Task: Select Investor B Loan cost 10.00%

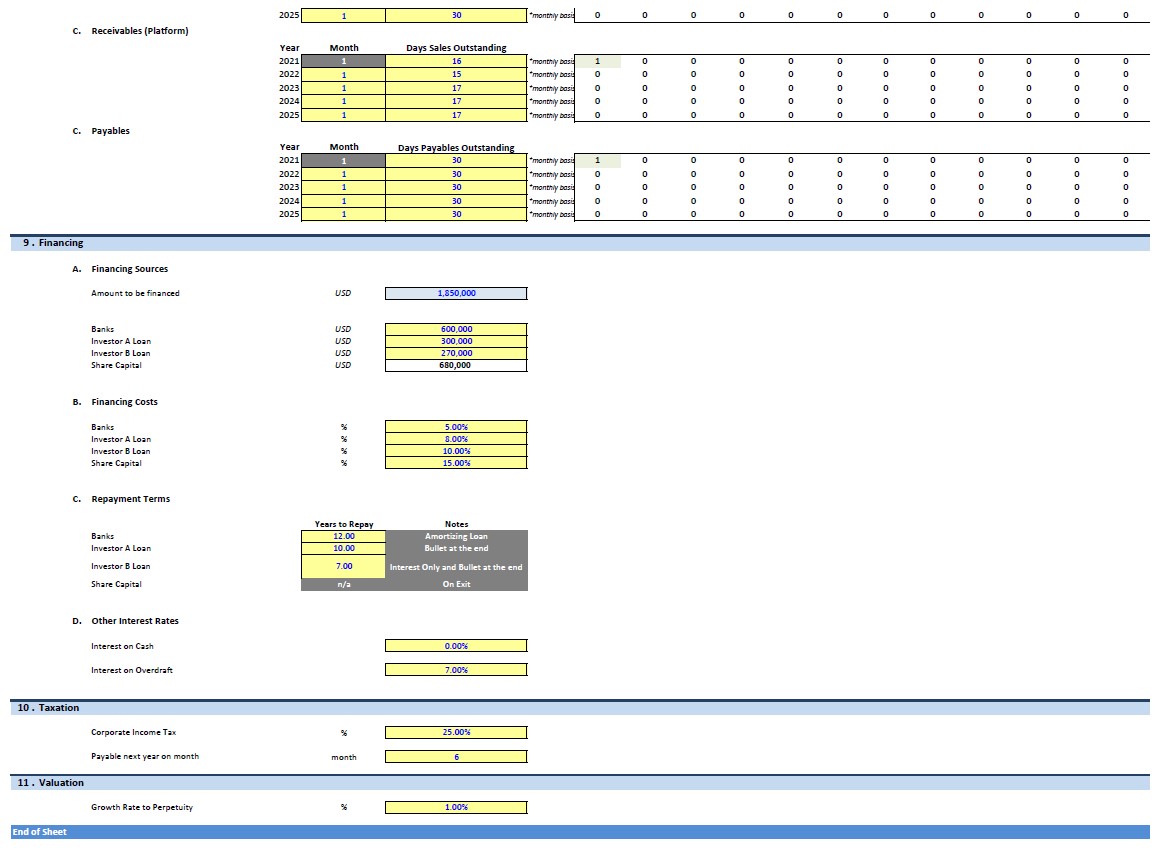Action: click(456, 451)
